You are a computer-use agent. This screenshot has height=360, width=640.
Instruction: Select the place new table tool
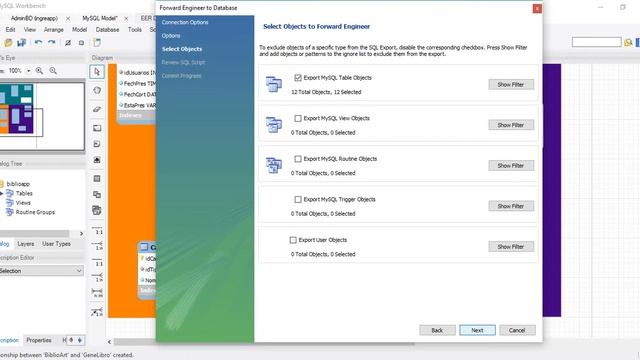pos(97,179)
